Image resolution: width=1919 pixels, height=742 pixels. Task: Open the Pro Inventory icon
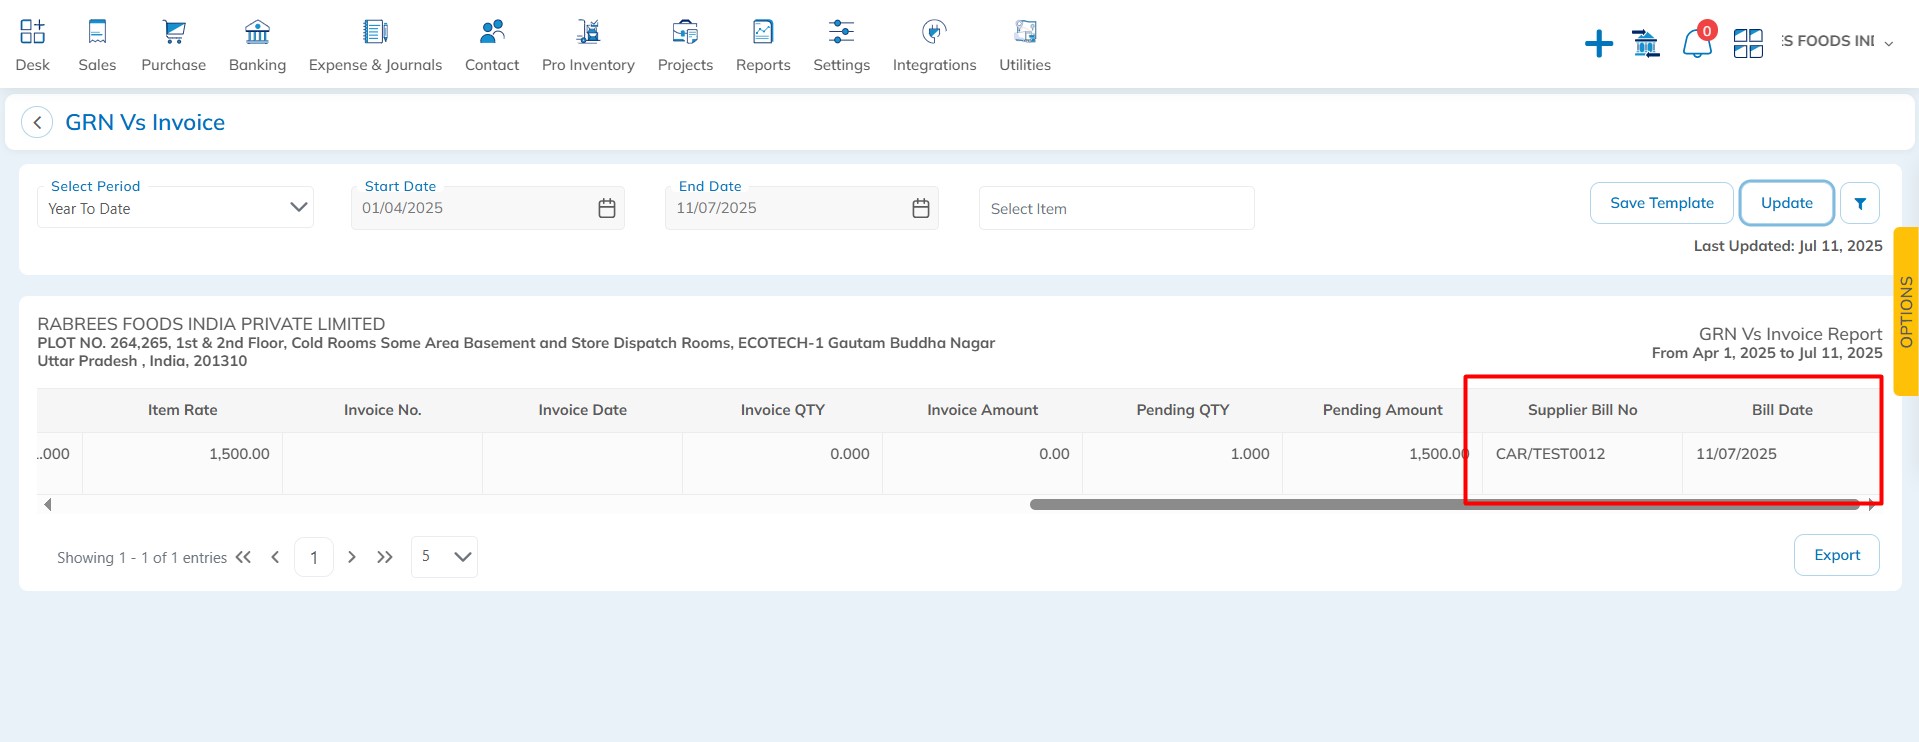click(588, 32)
